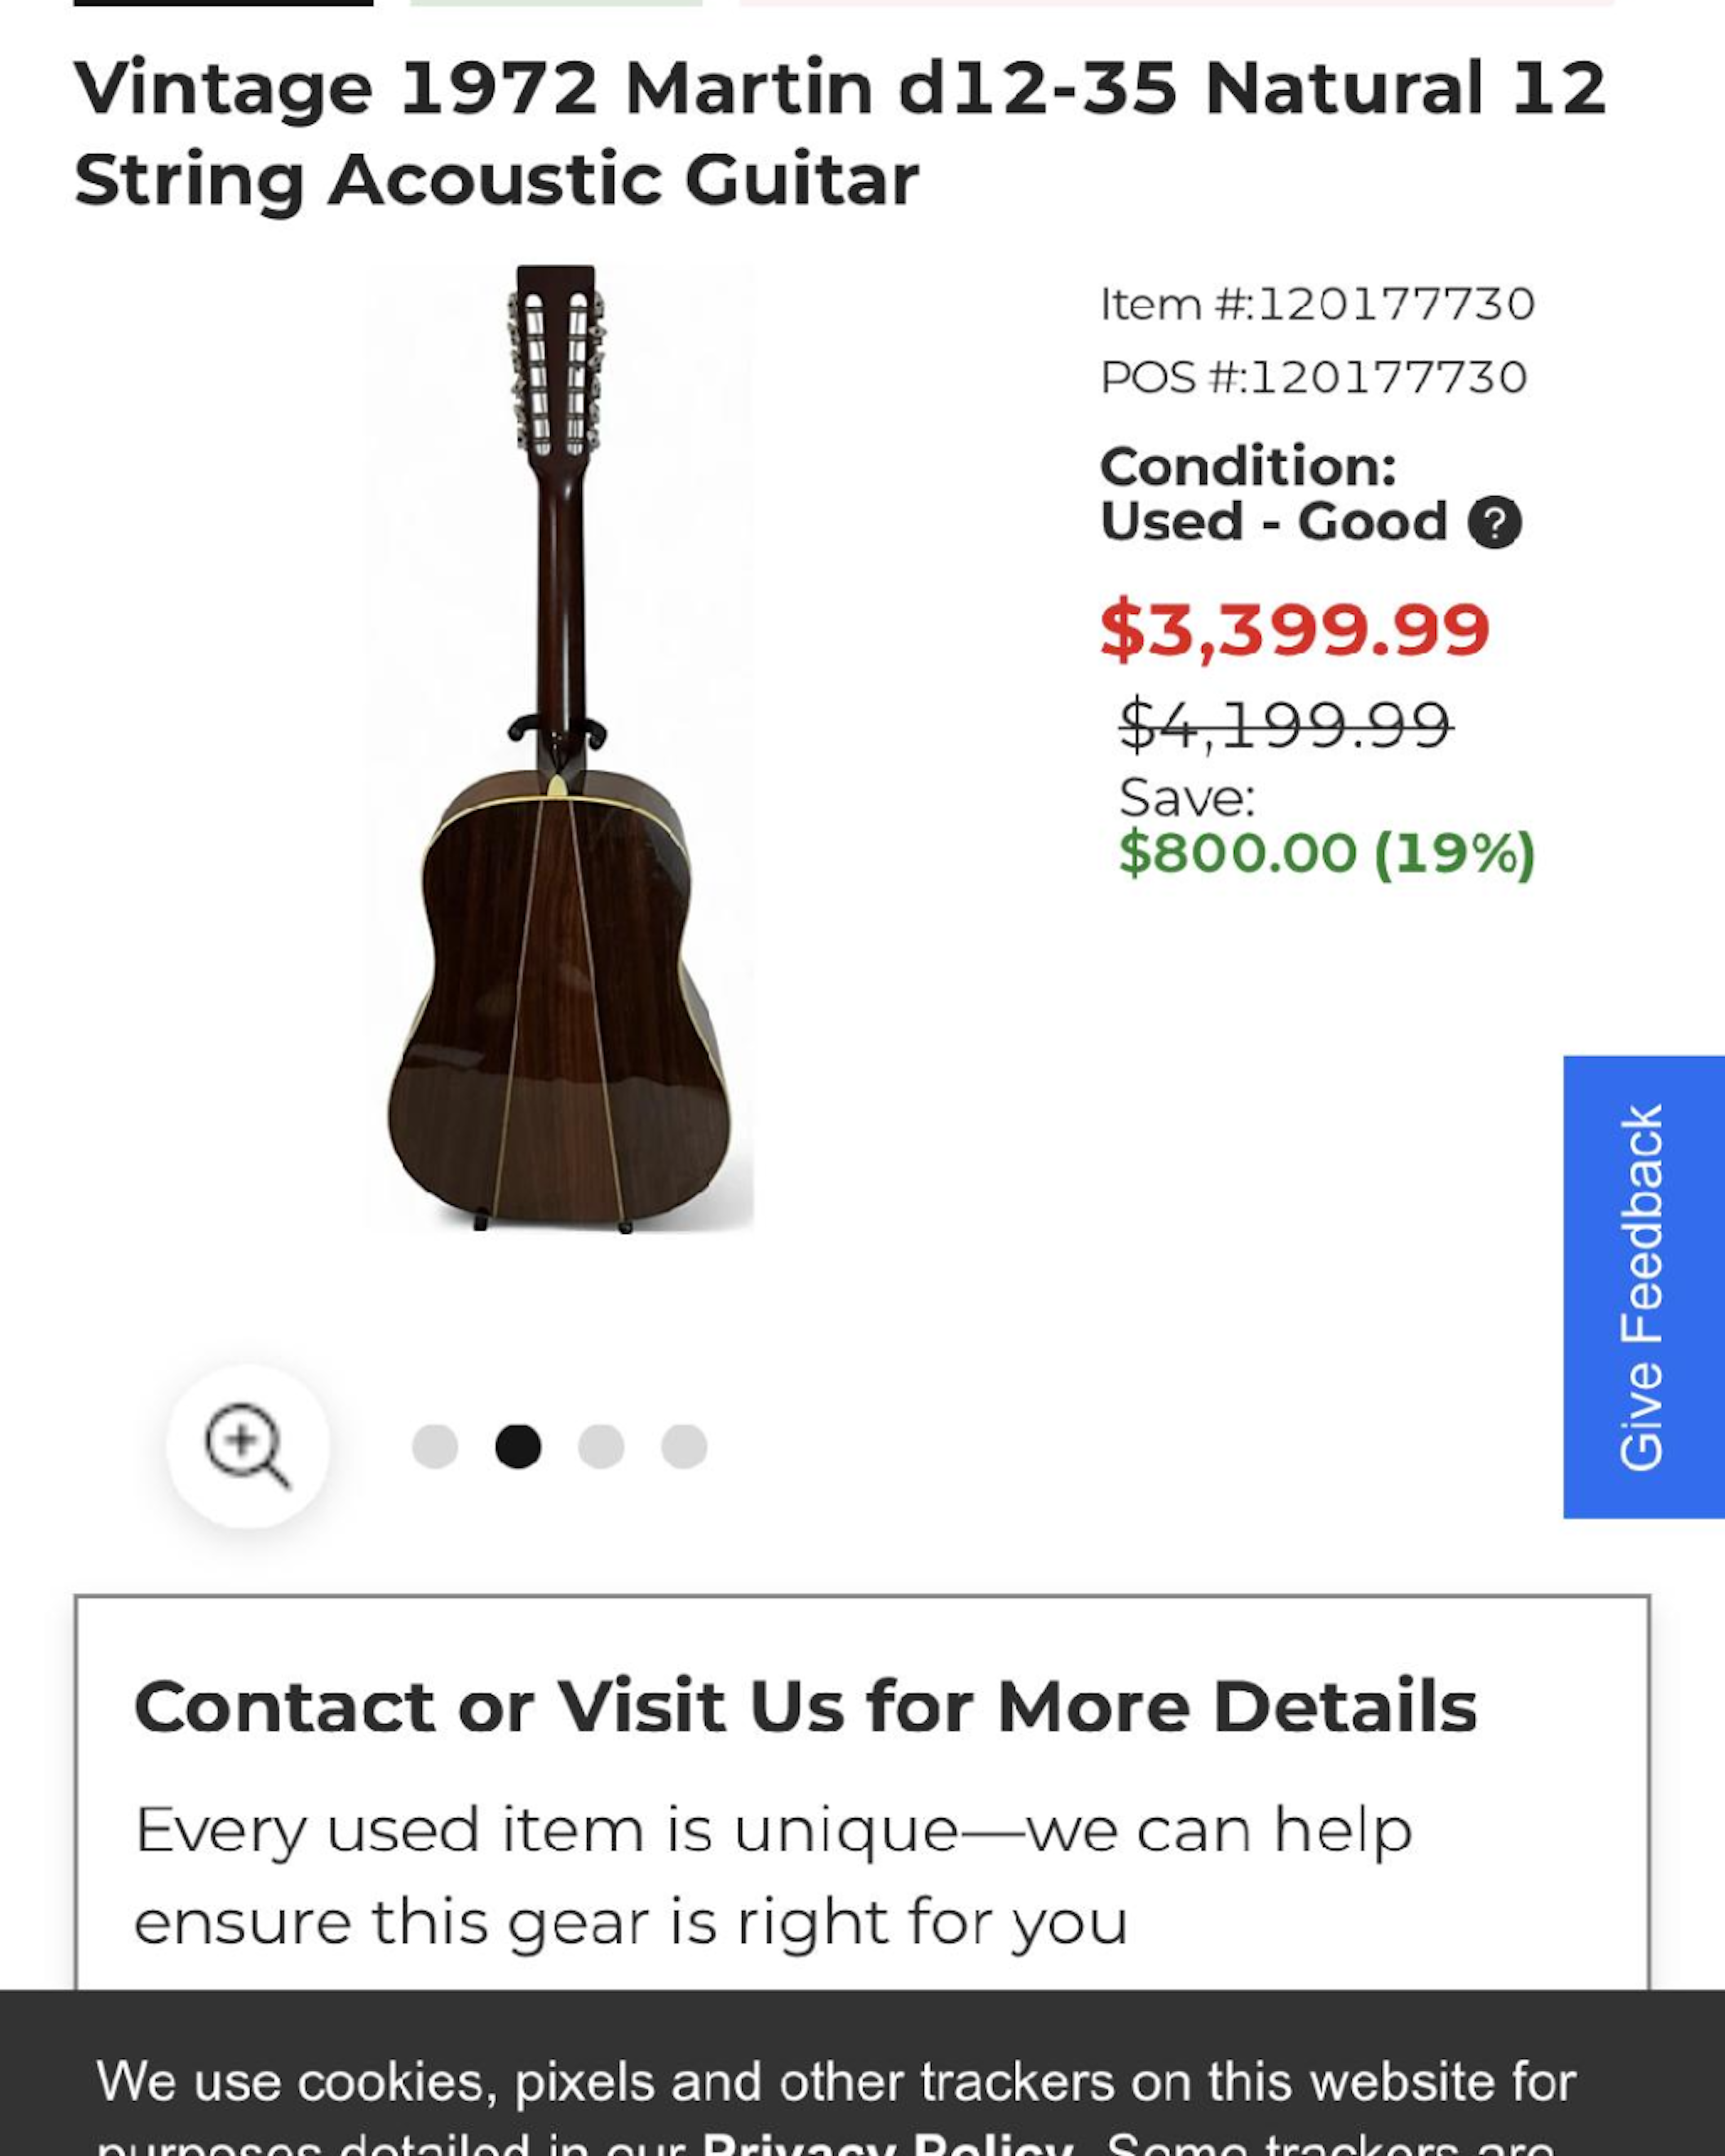Click the 'Every used item is unique' text
Viewport: 1725px width, 2156px height.
point(773,1830)
